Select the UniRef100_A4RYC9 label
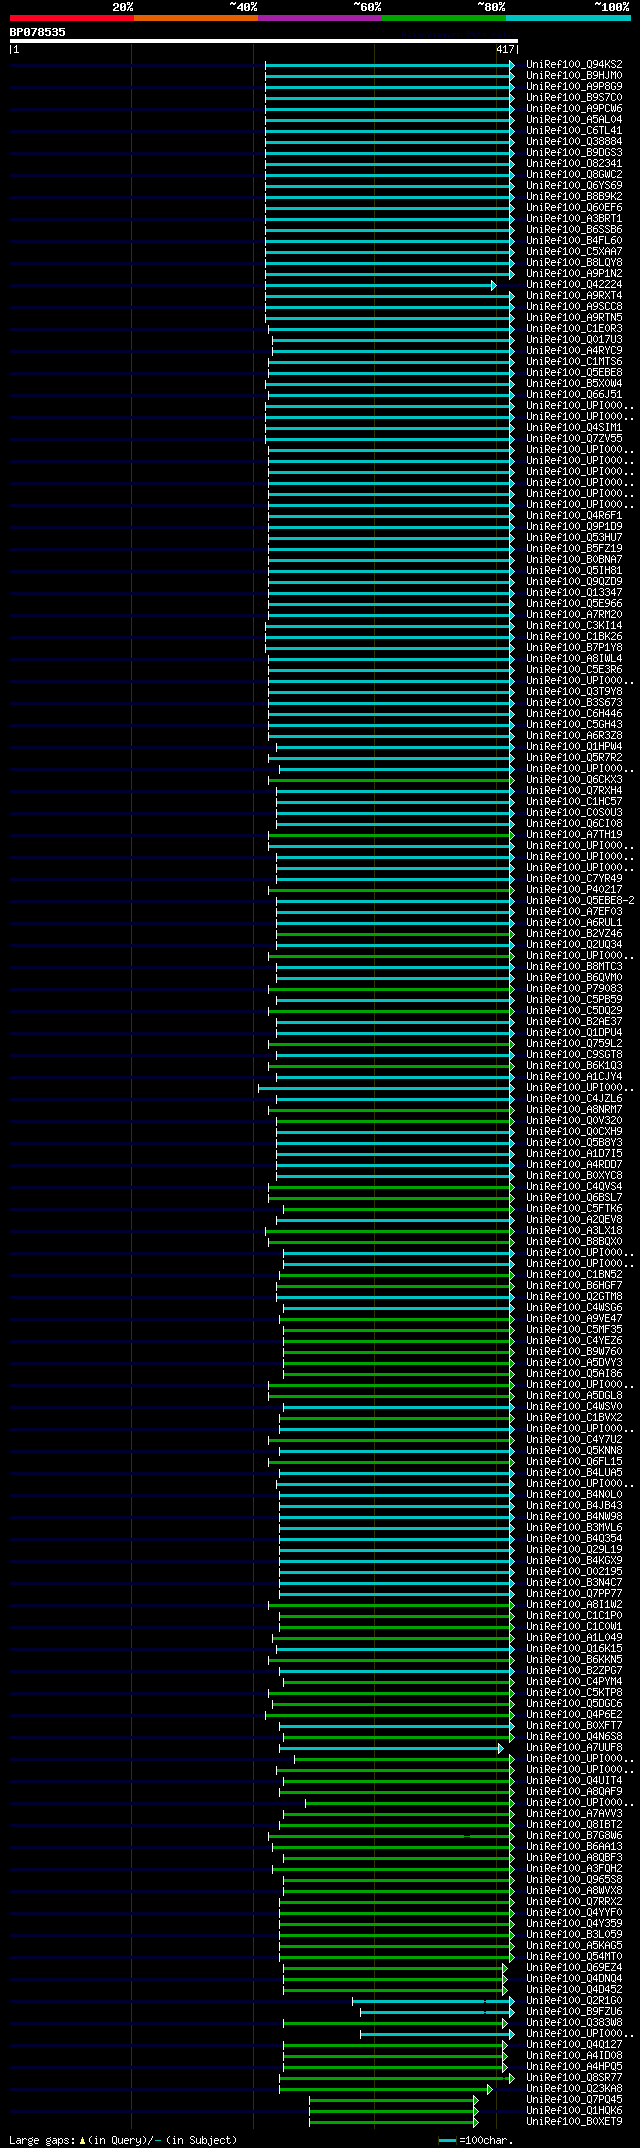Screen dimensions: 640x2148 (x=574, y=350)
